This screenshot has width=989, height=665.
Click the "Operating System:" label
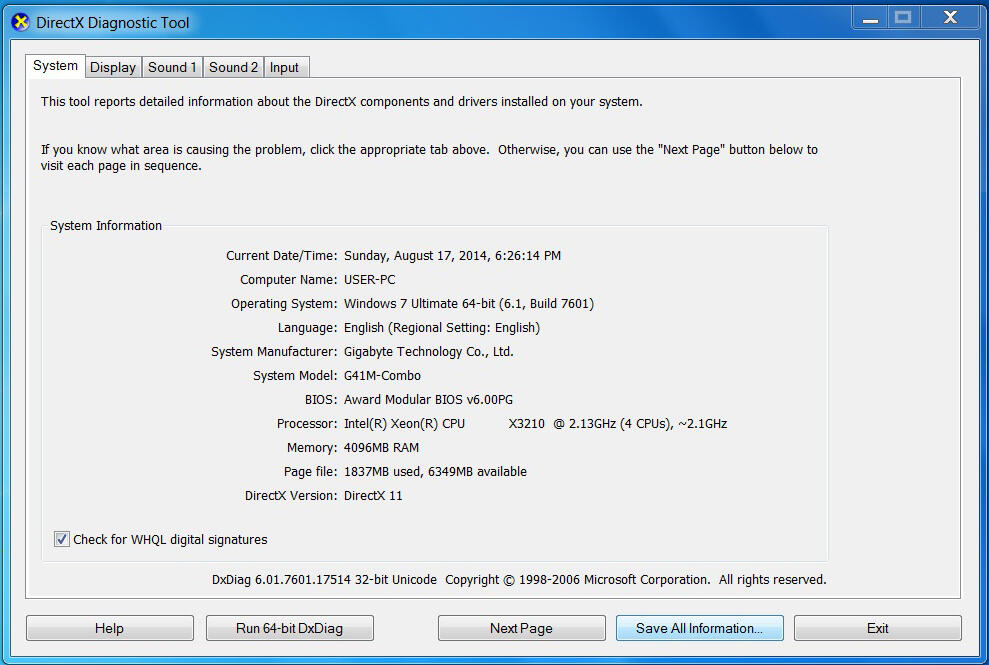coord(284,303)
